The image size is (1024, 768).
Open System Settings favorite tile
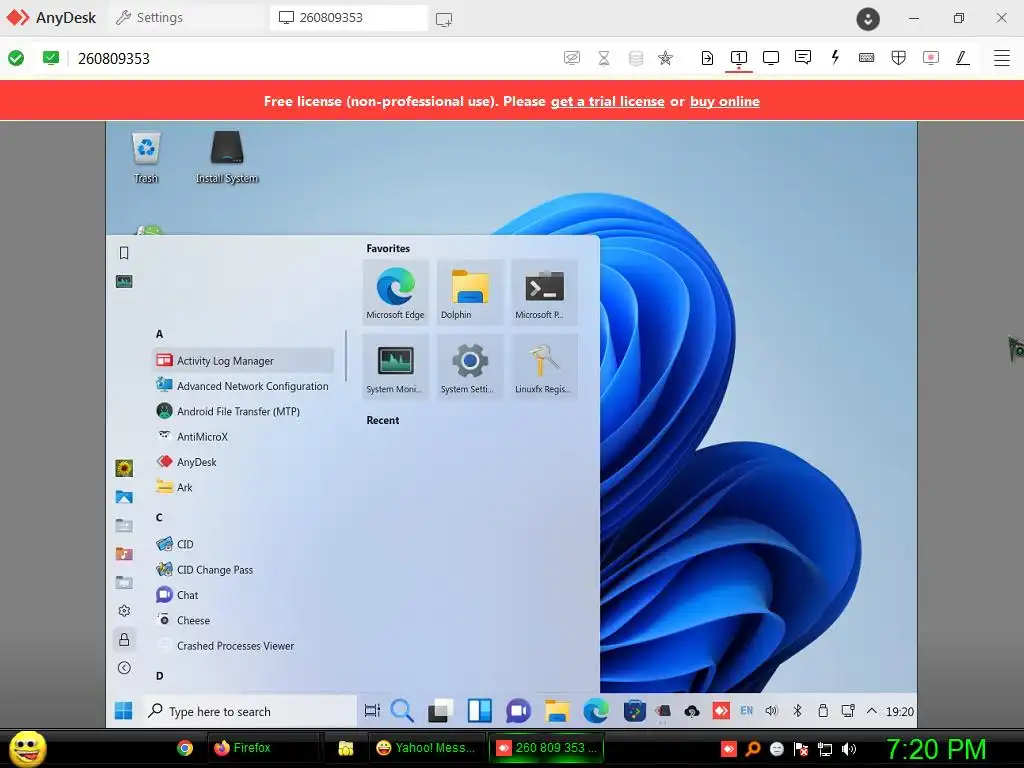point(470,366)
